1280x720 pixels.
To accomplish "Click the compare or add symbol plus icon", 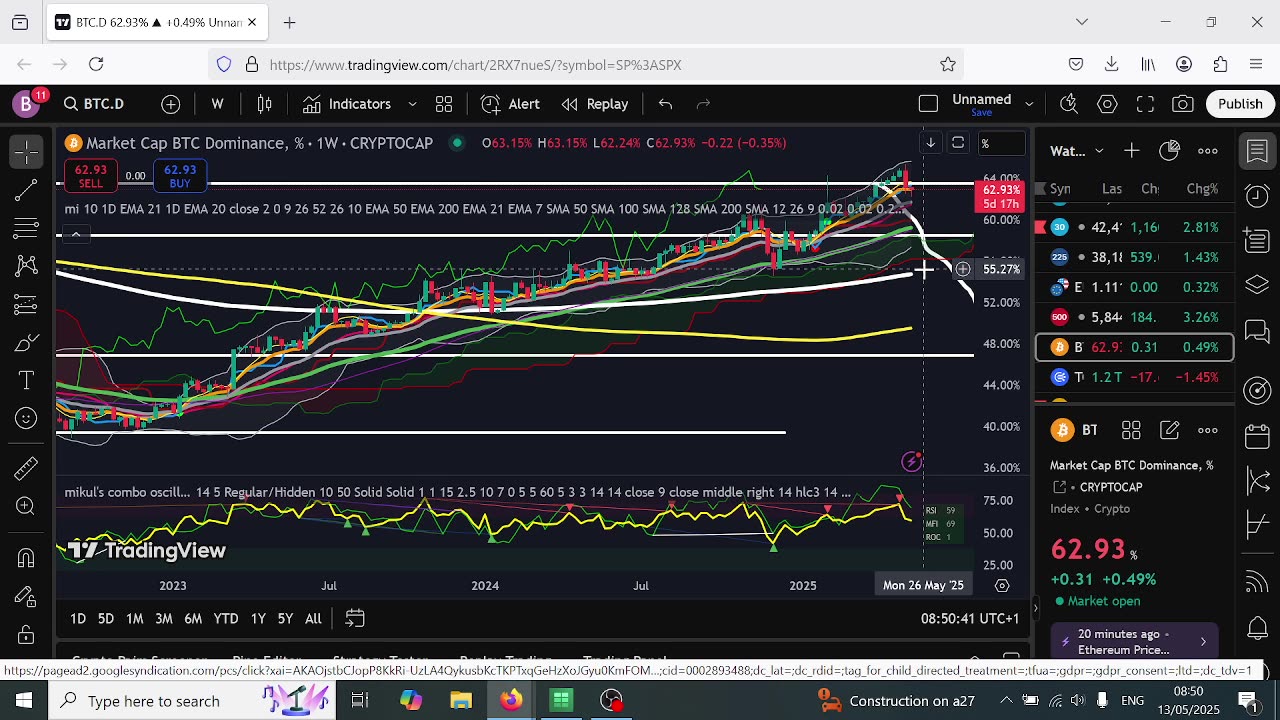I will [171, 104].
